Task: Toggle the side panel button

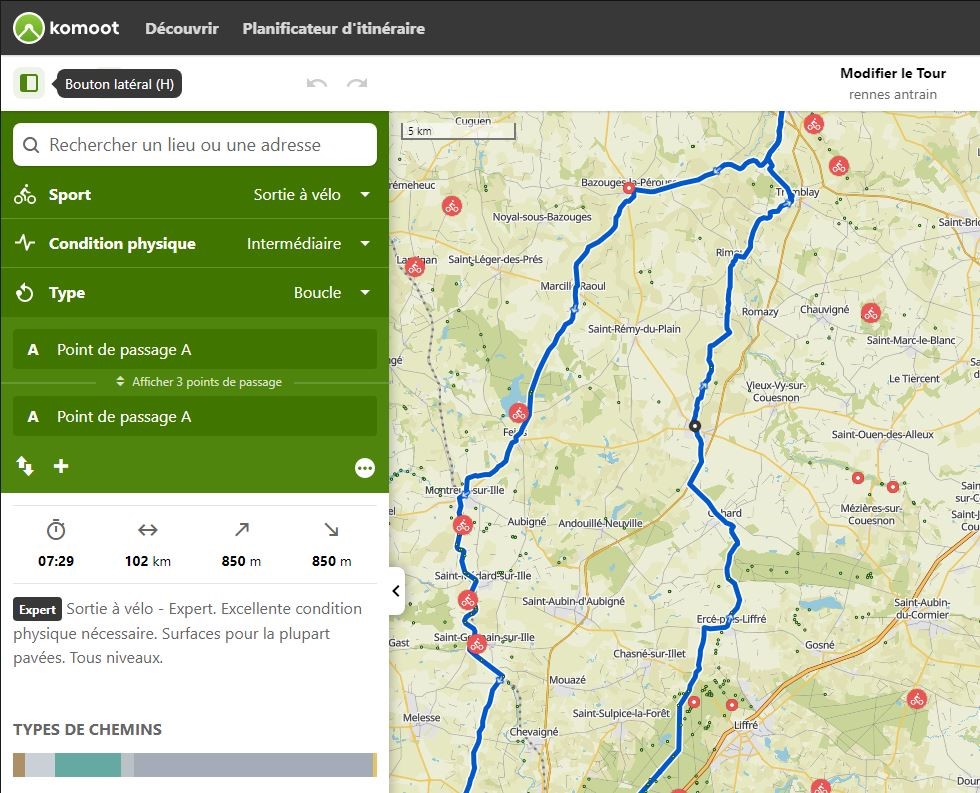Action: coord(29,83)
